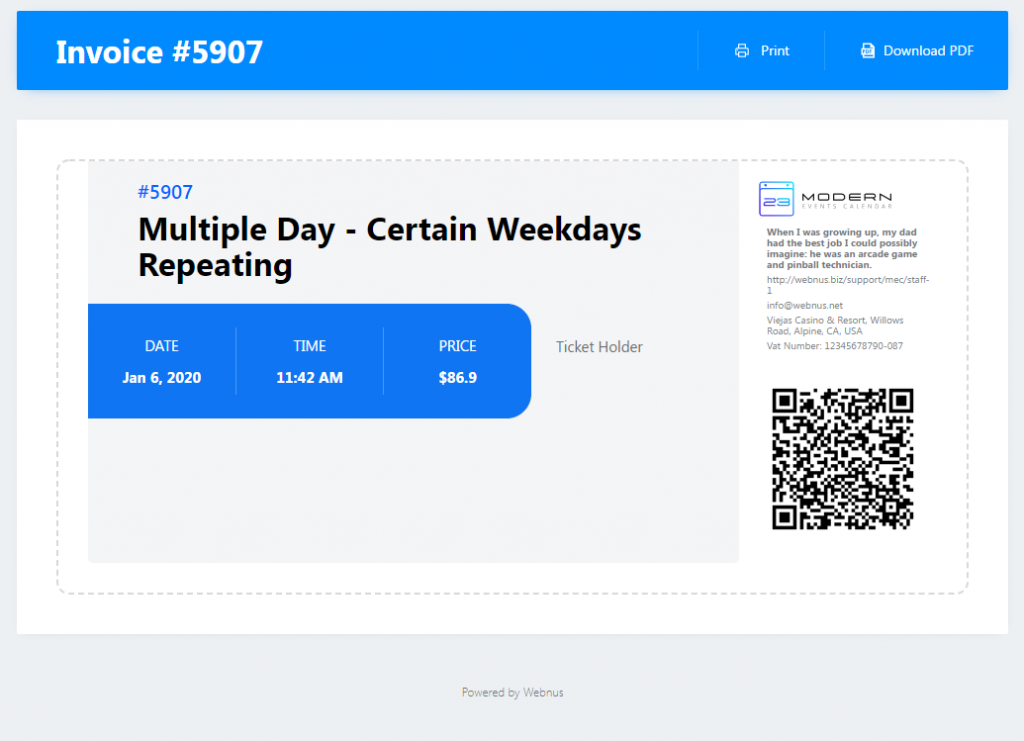Open the invoice number #5907 link

pyautogui.click(x=163, y=192)
